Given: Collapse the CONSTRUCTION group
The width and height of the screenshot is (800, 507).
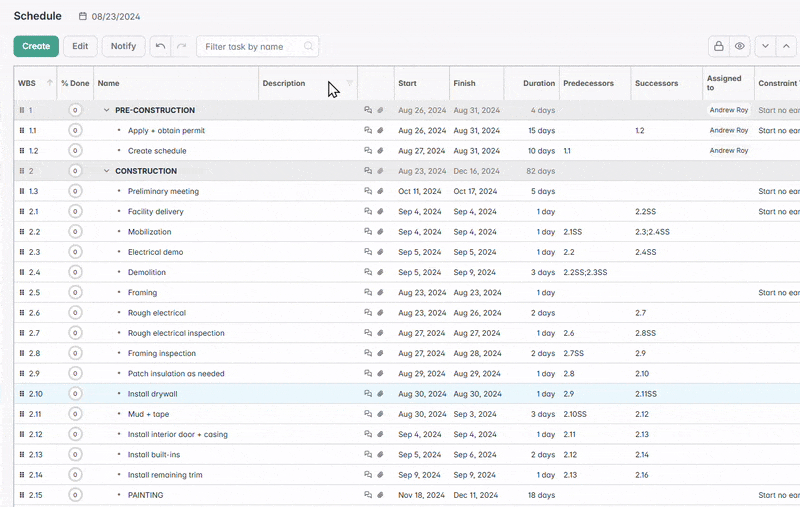Looking at the screenshot, I should pos(106,171).
